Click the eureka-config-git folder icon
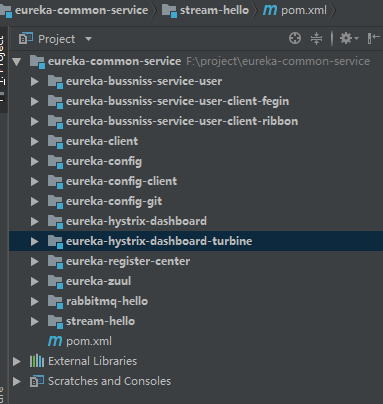The width and height of the screenshot is (383, 404). click(x=55, y=202)
